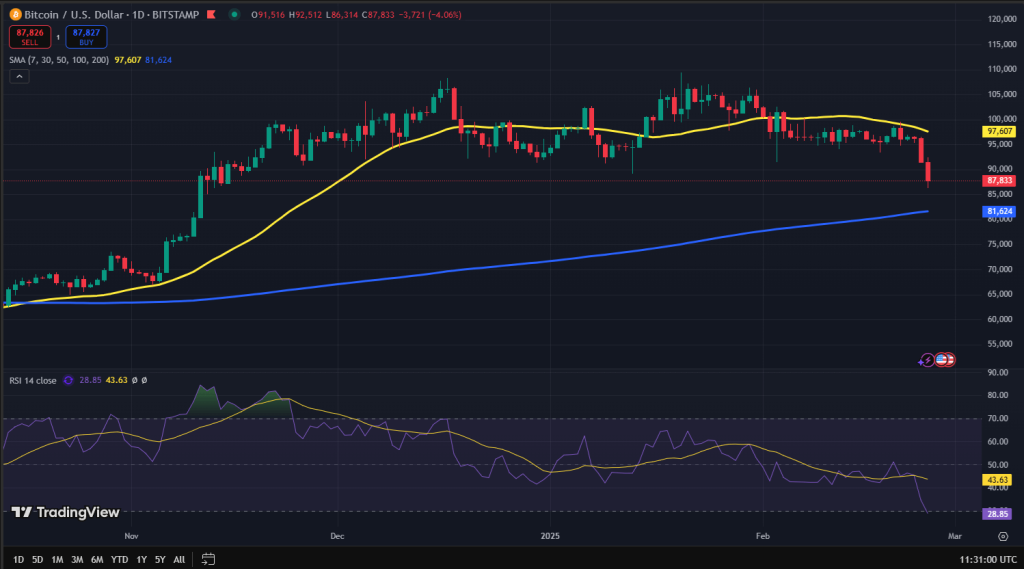
Task: Click the 2025 label on time axis
Action: click(x=551, y=536)
